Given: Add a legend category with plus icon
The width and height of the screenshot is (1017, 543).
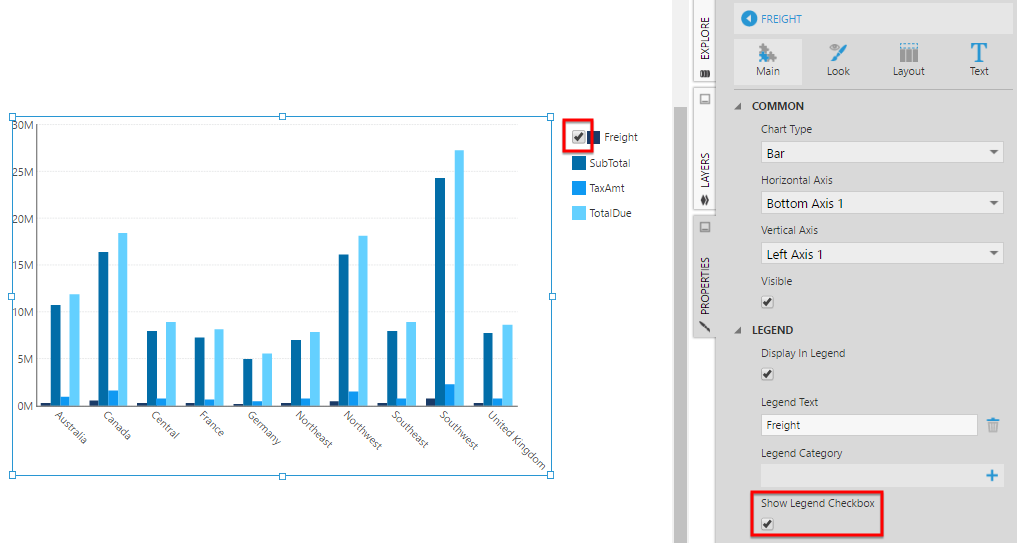Looking at the screenshot, I should 993,476.
